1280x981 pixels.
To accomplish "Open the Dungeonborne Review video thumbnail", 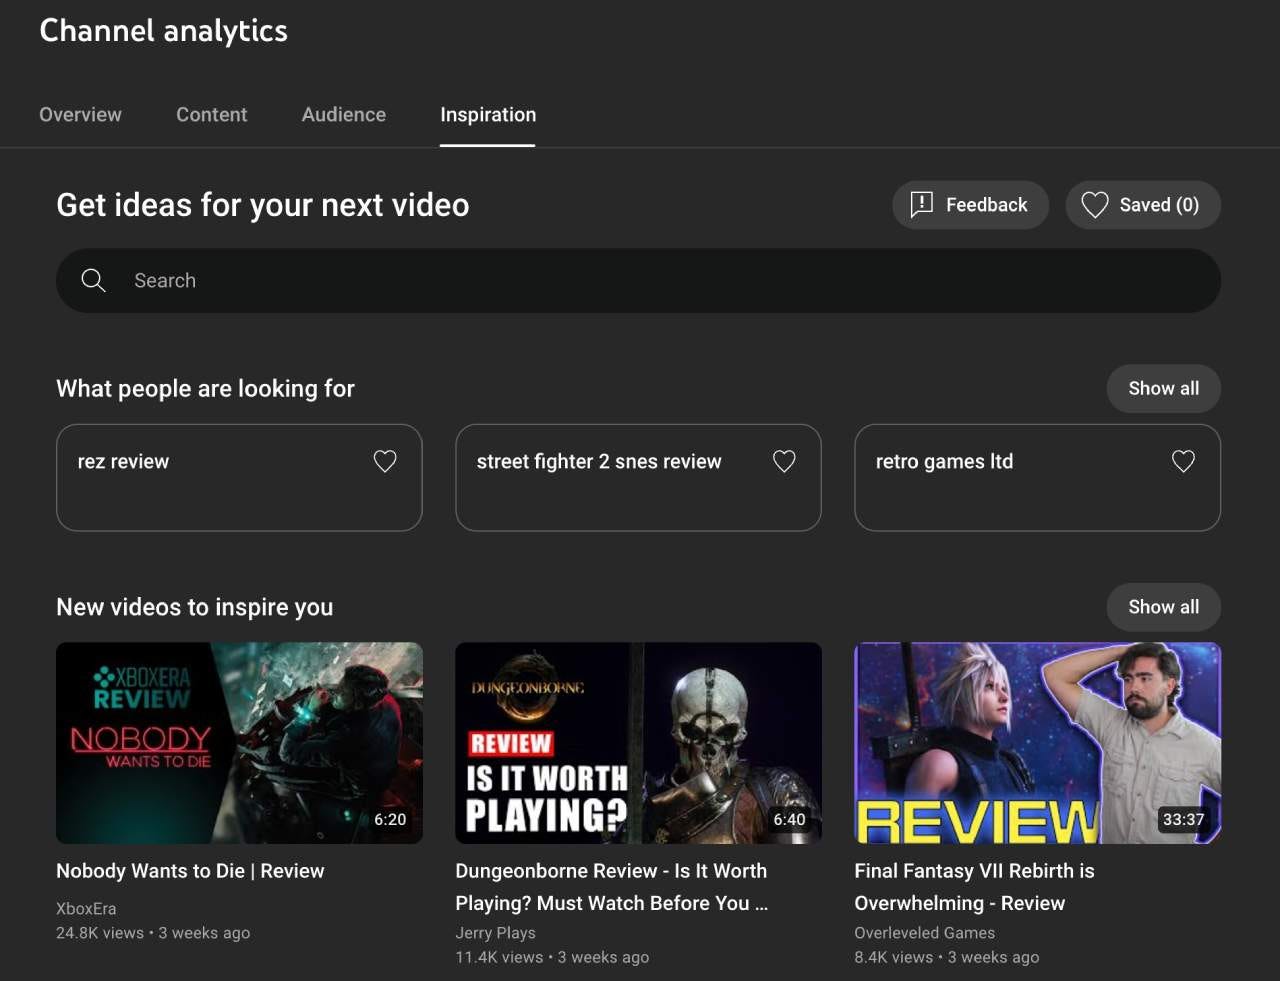I will point(638,743).
